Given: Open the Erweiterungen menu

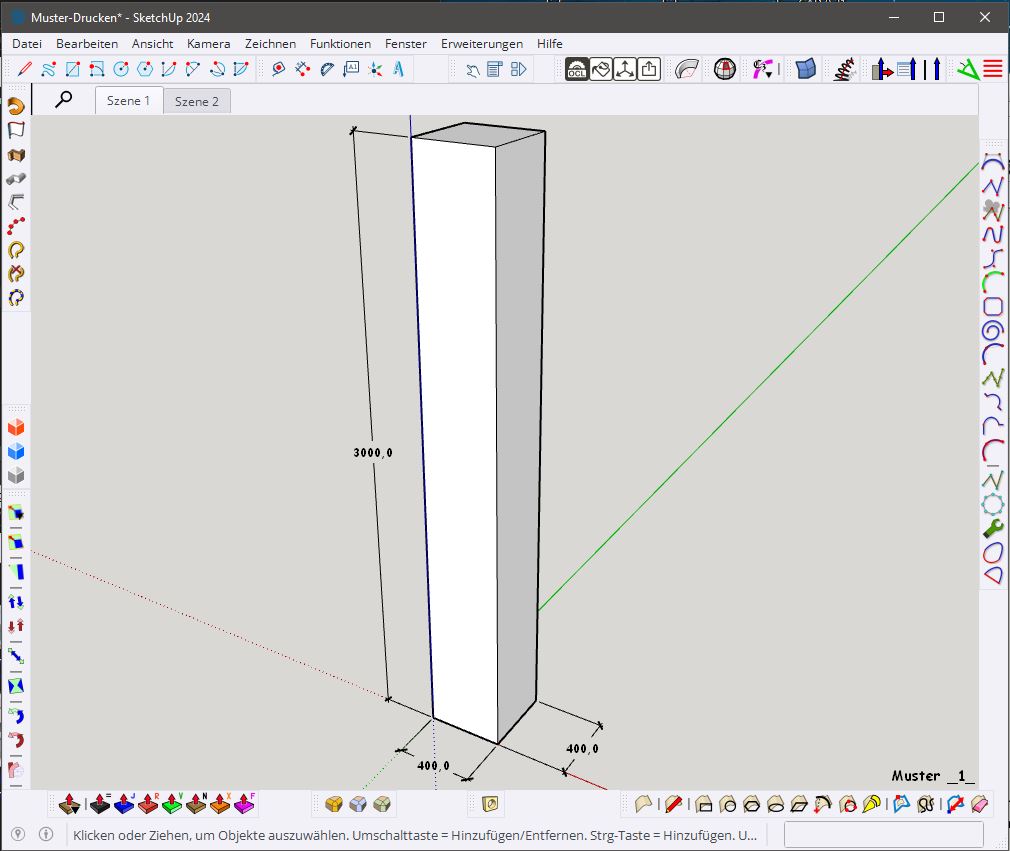Looking at the screenshot, I should (482, 44).
